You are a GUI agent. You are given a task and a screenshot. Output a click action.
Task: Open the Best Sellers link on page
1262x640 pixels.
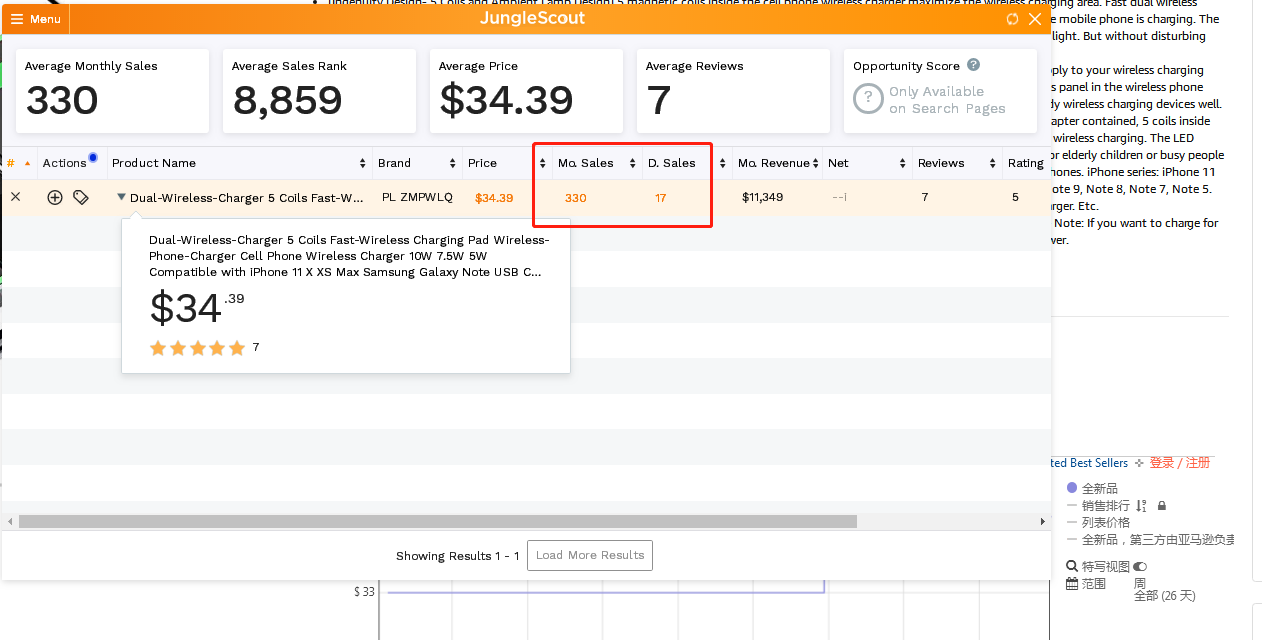[x=1089, y=463]
